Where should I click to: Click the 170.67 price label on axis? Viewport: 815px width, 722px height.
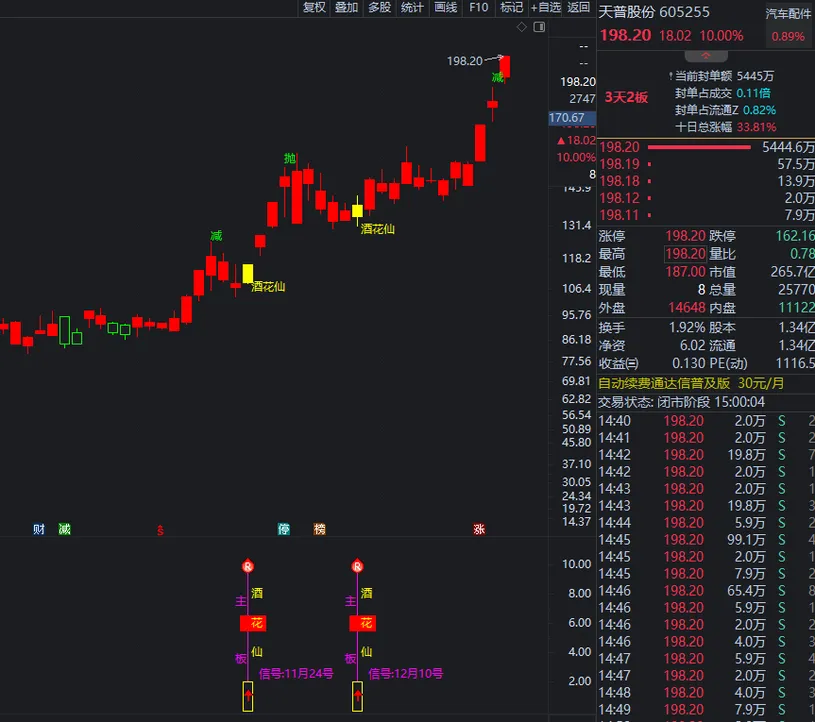567,118
